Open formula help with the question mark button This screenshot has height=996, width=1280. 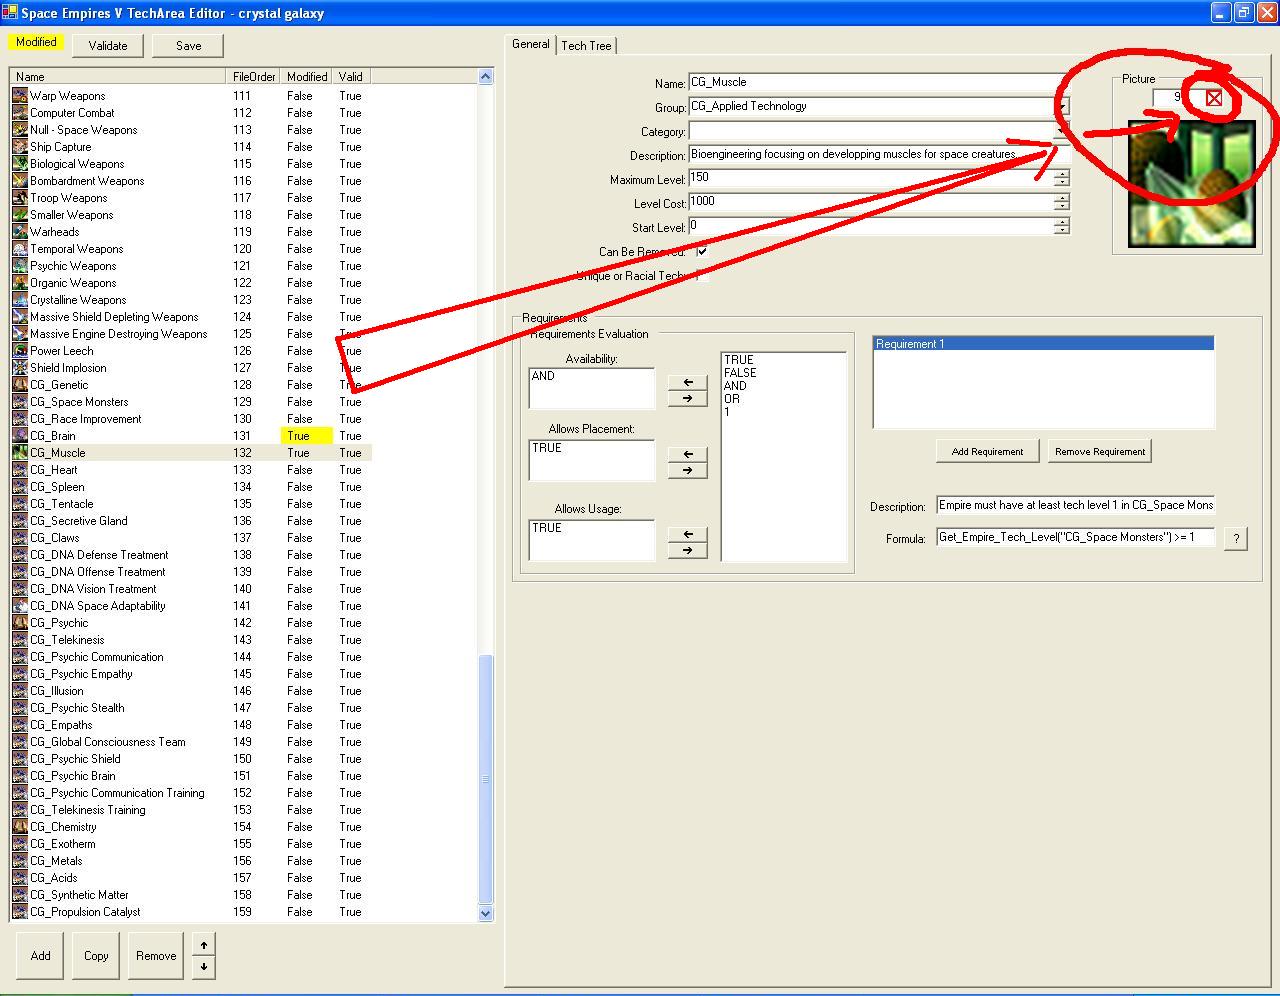tap(1235, 538)
